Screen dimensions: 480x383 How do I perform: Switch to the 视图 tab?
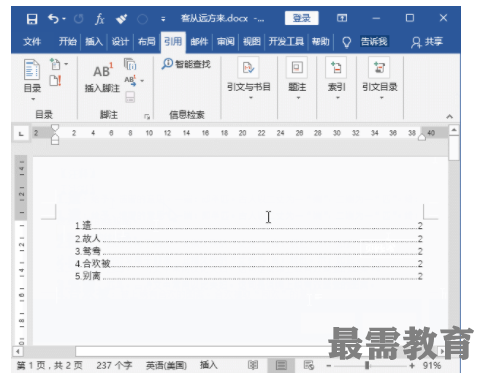(x=252, y=42)
